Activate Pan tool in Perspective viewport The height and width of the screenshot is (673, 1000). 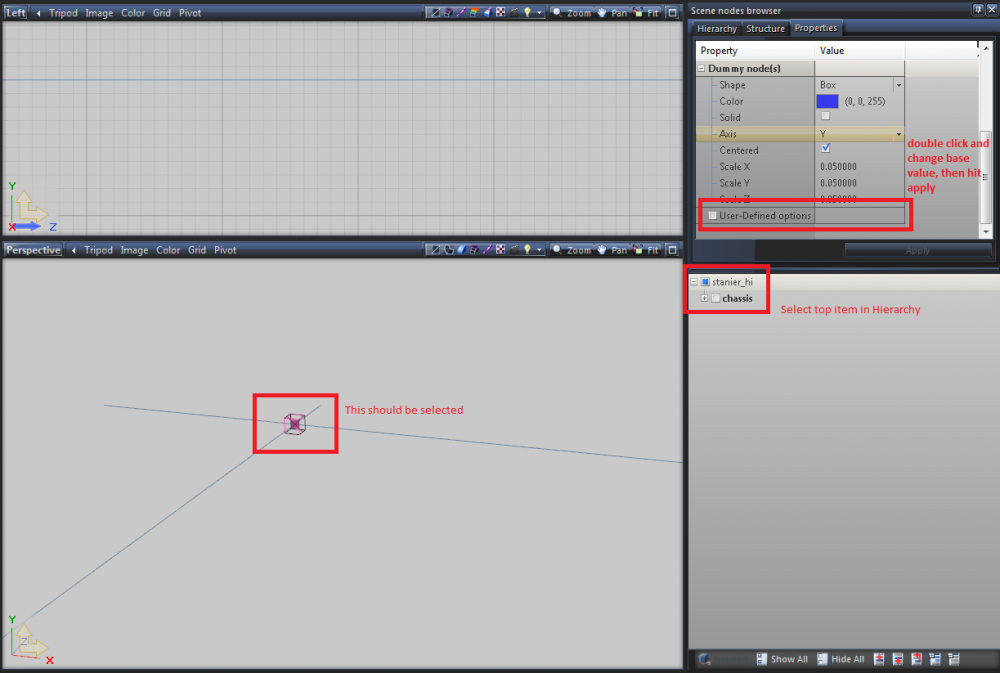(x=612, y=250)
